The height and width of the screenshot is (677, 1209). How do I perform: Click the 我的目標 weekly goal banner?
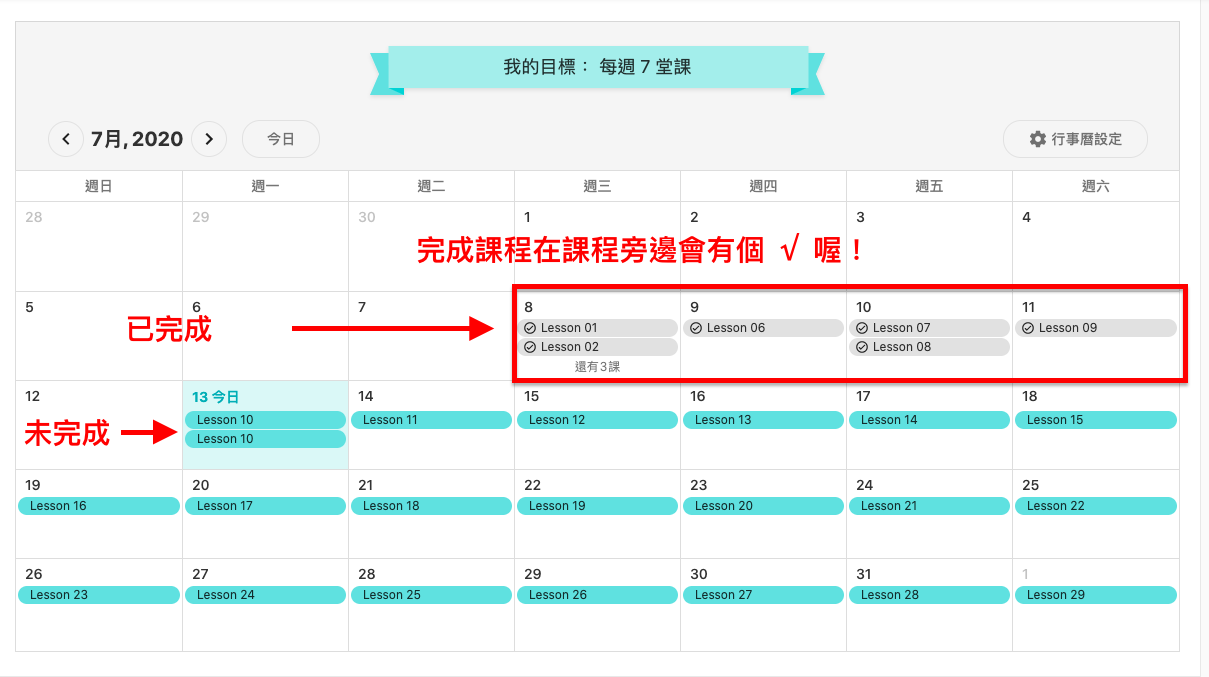coord(597,68)
